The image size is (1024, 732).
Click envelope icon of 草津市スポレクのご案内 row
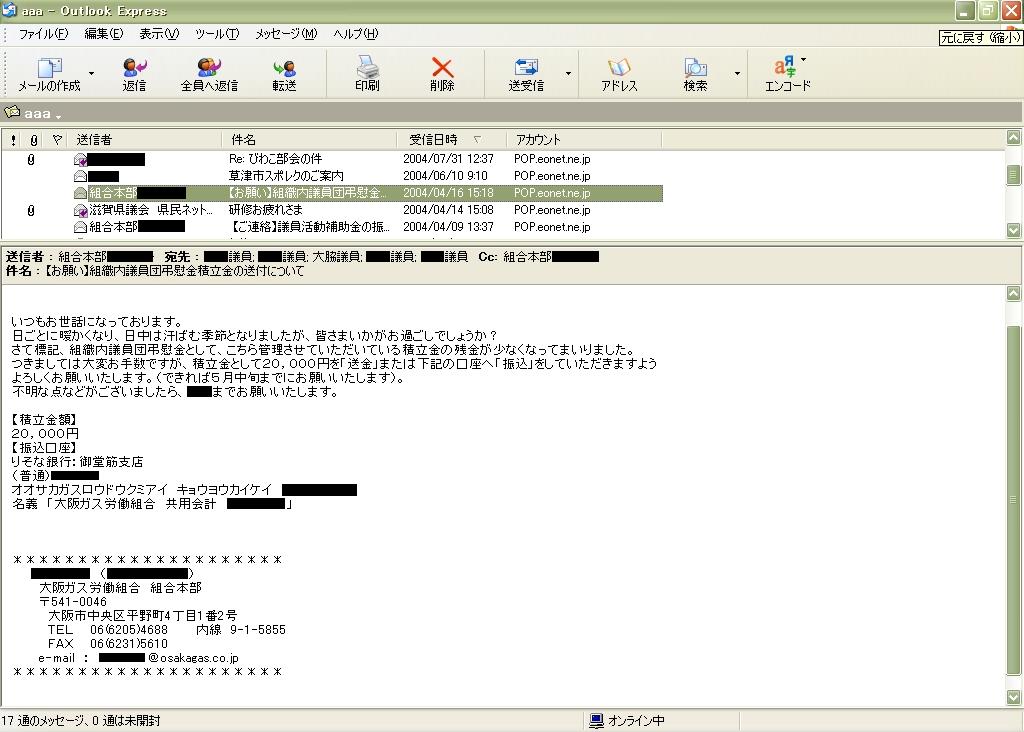click(80, 176)
